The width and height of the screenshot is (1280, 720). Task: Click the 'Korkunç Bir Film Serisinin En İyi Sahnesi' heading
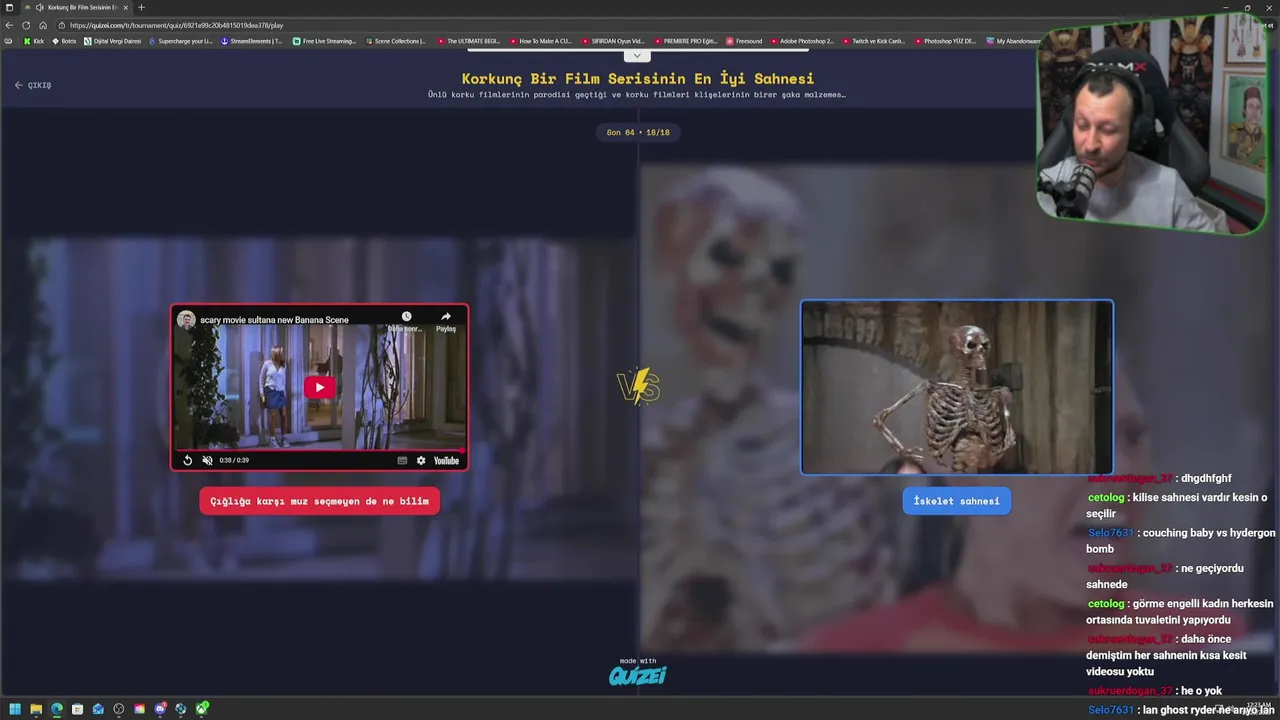point(638,78)
